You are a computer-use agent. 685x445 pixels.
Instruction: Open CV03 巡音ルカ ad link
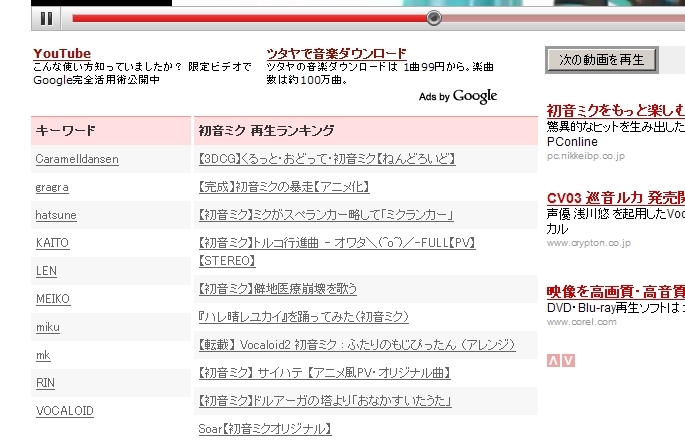[x=616, y=198]
